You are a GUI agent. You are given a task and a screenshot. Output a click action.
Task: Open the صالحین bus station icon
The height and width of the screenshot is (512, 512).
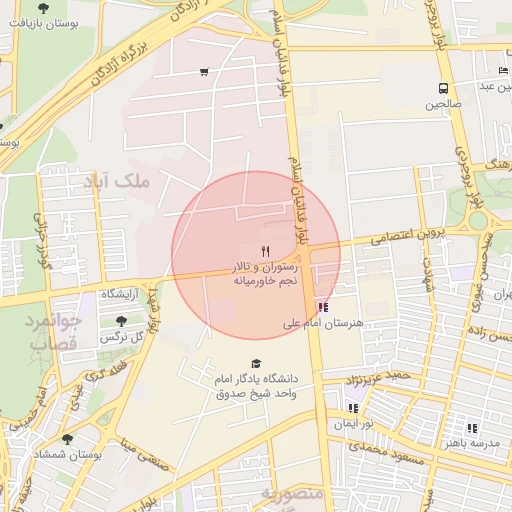[443, 89]
